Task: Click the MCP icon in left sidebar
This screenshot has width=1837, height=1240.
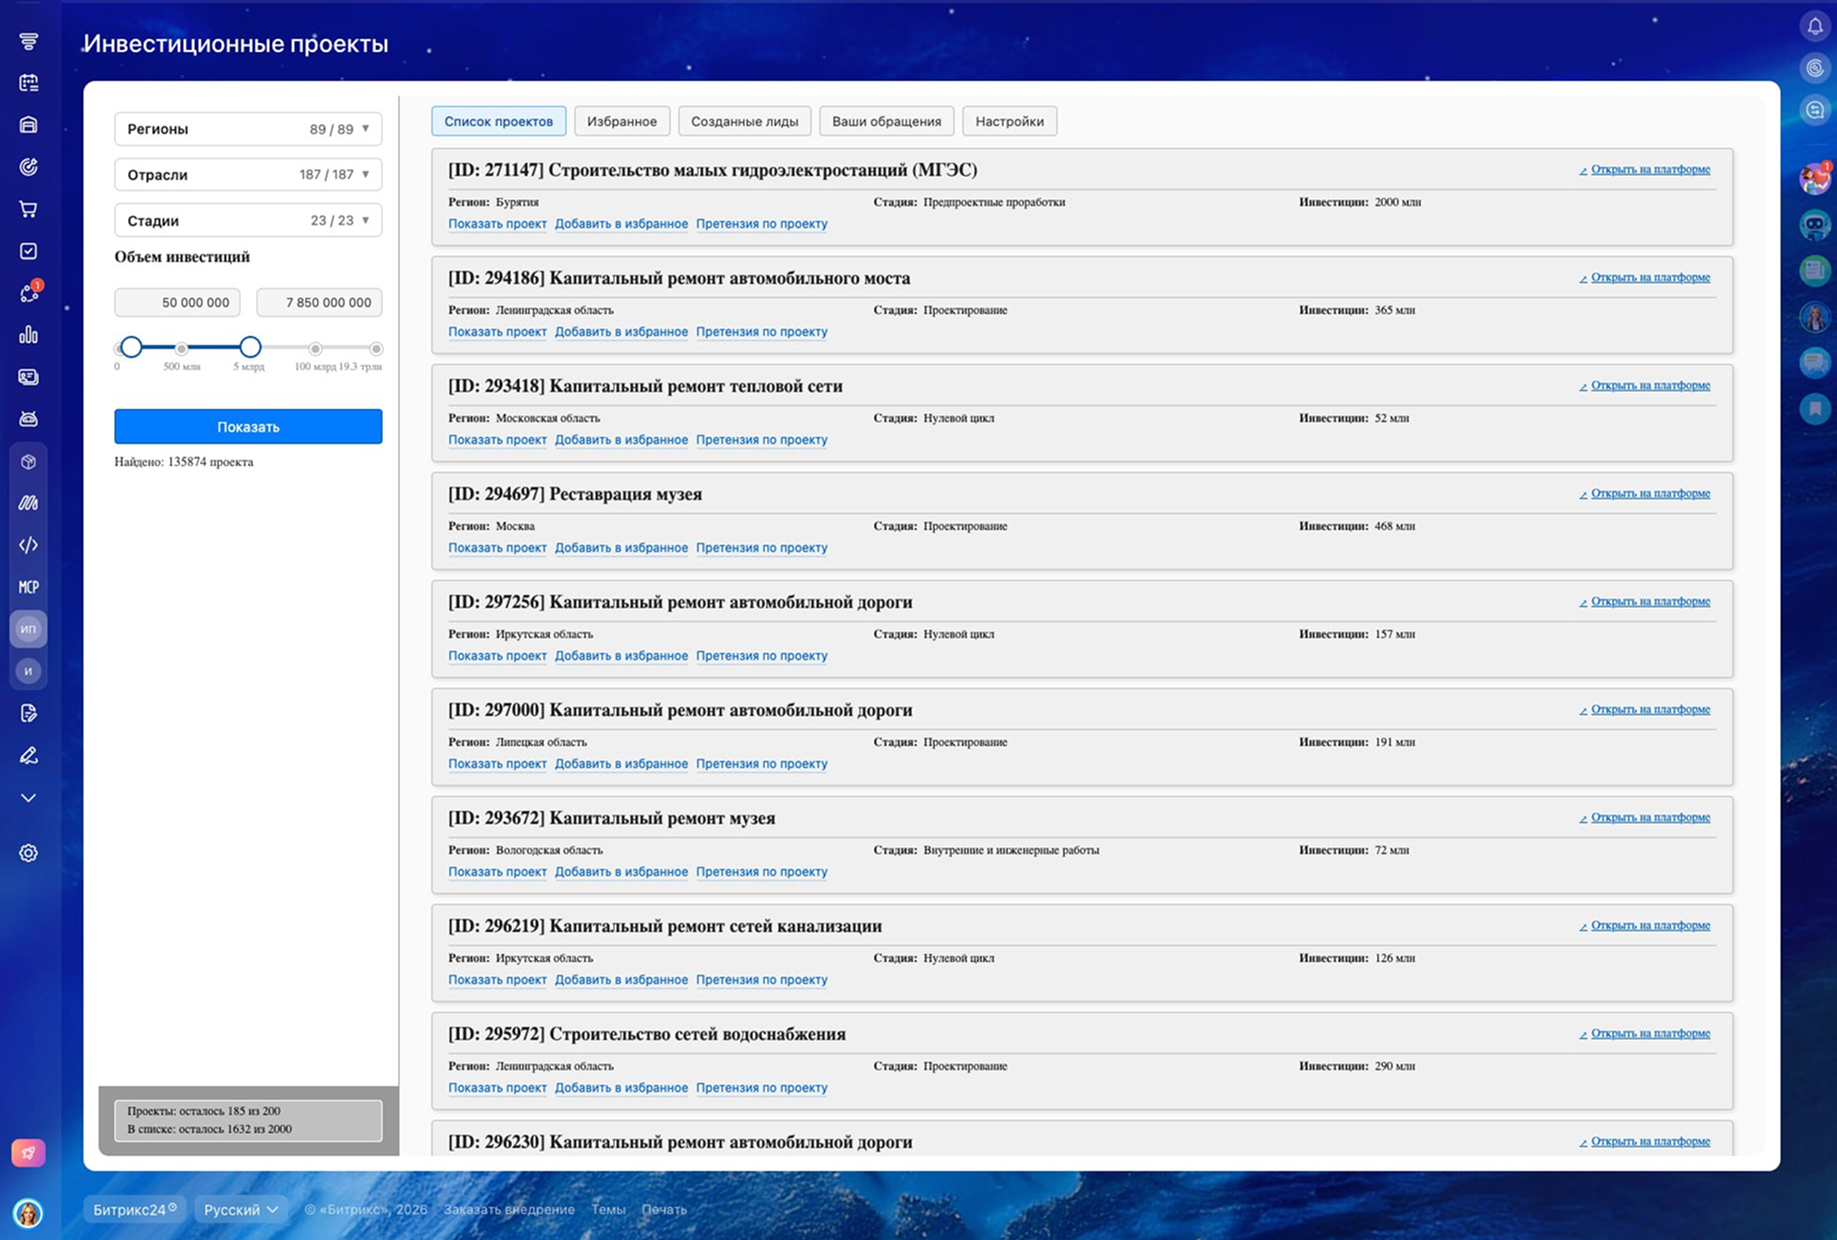Action: pos(28,587)
